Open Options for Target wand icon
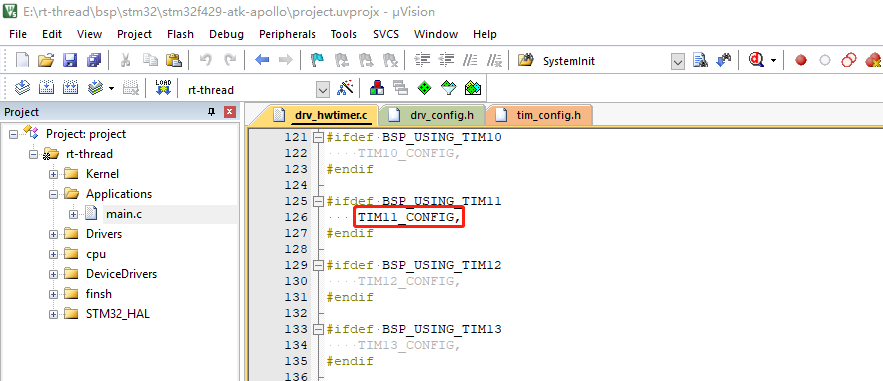This screenshot has width=883, height=381. pyautogui.click(x=345, y=88)
